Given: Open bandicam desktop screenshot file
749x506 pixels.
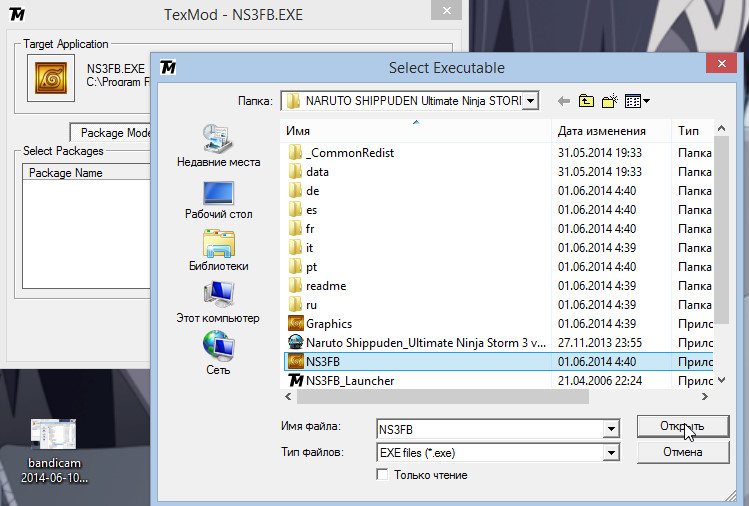Looking at the screenshot, I should pyautogui.click(x=54, y=451).
